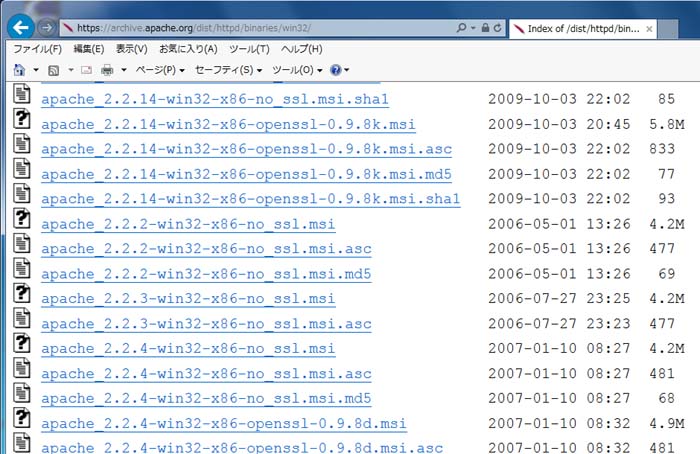Open the お気に入り(A) menu

[188, 49]
